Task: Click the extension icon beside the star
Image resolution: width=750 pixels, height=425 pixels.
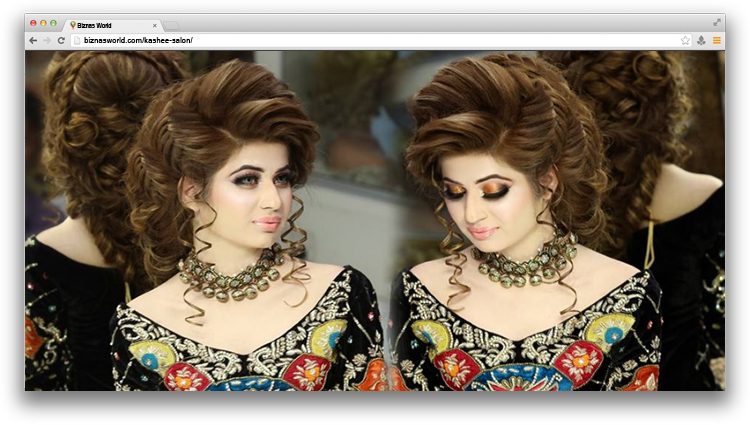Action: pyautogui.click(x=701, y=41)
